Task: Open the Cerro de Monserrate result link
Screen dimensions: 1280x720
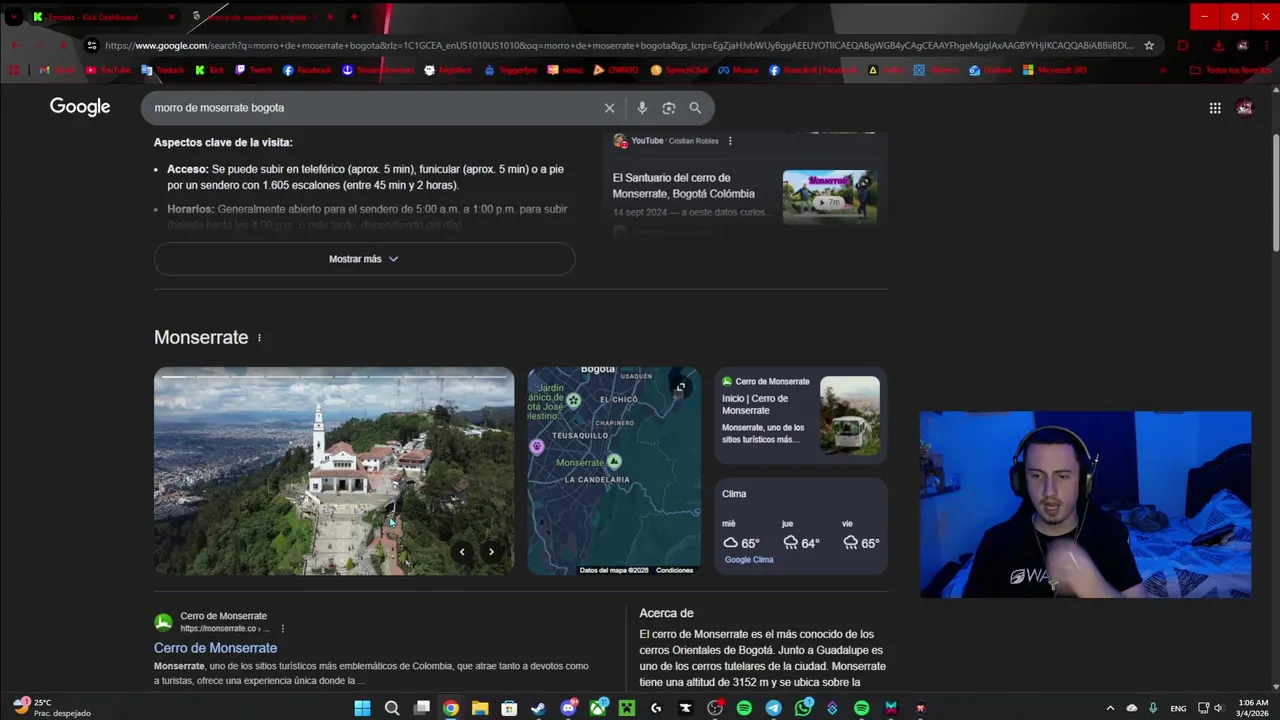Action: 215,648
